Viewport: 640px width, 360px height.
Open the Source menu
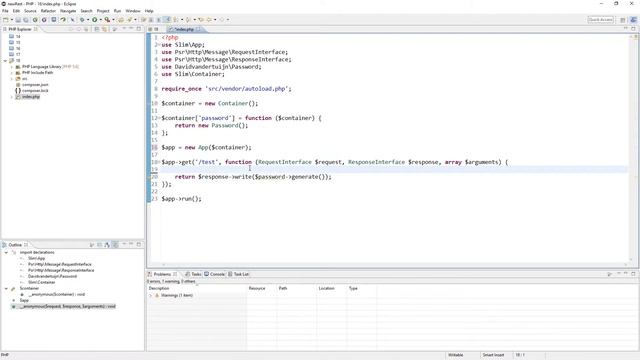click(30, 11)
